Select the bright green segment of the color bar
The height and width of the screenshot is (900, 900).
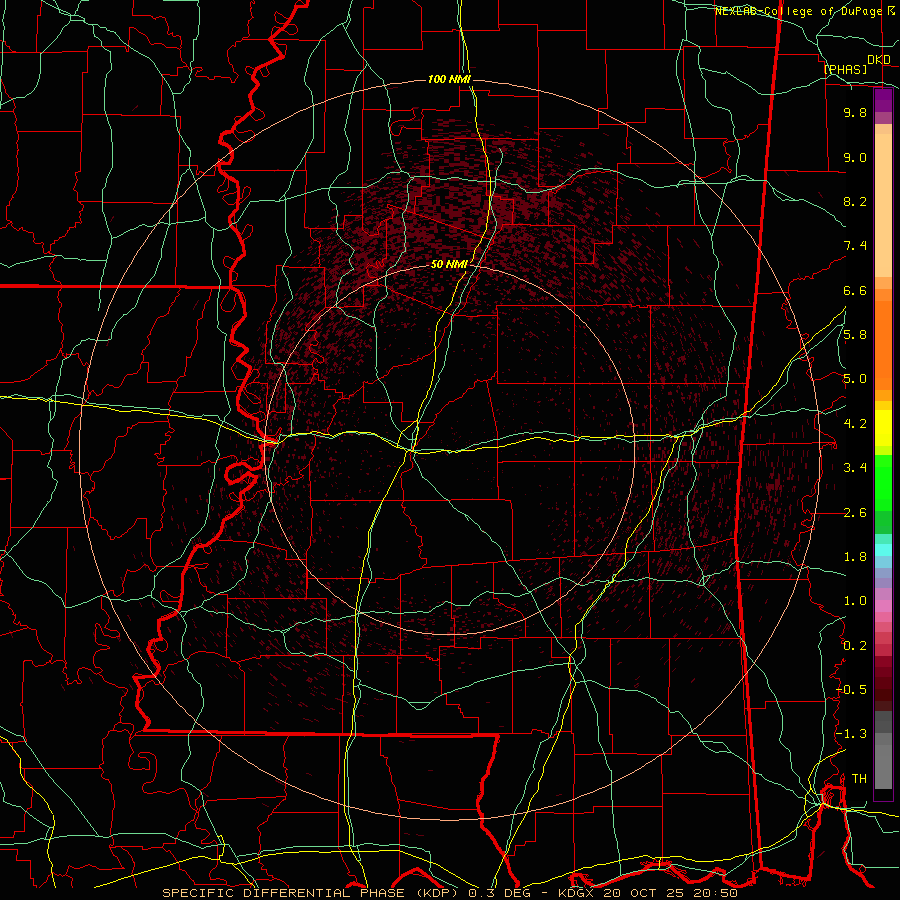(x=883, y=483)
